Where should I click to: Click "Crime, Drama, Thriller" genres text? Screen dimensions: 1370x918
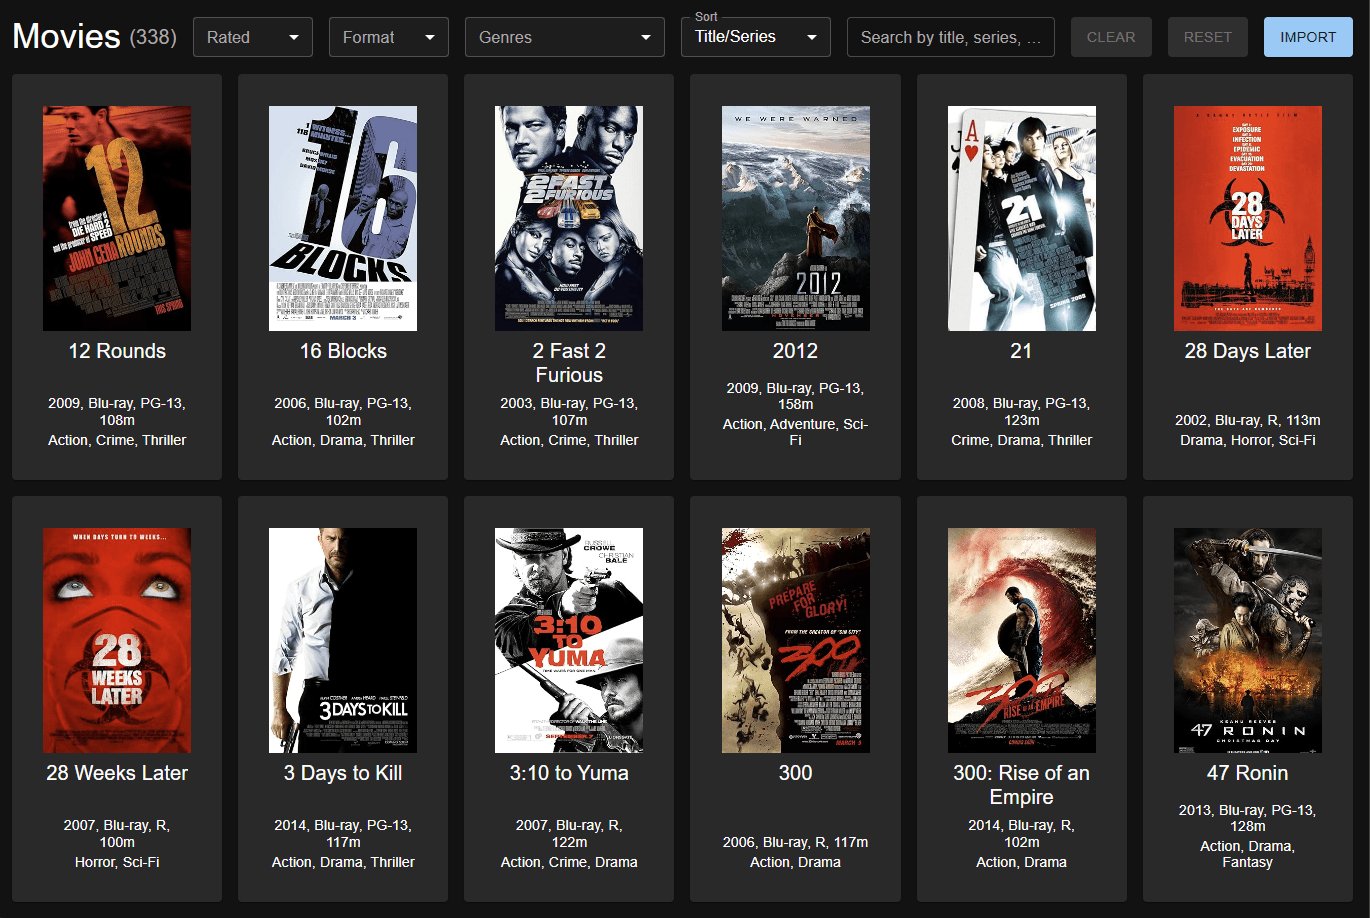coord(1021,440)
